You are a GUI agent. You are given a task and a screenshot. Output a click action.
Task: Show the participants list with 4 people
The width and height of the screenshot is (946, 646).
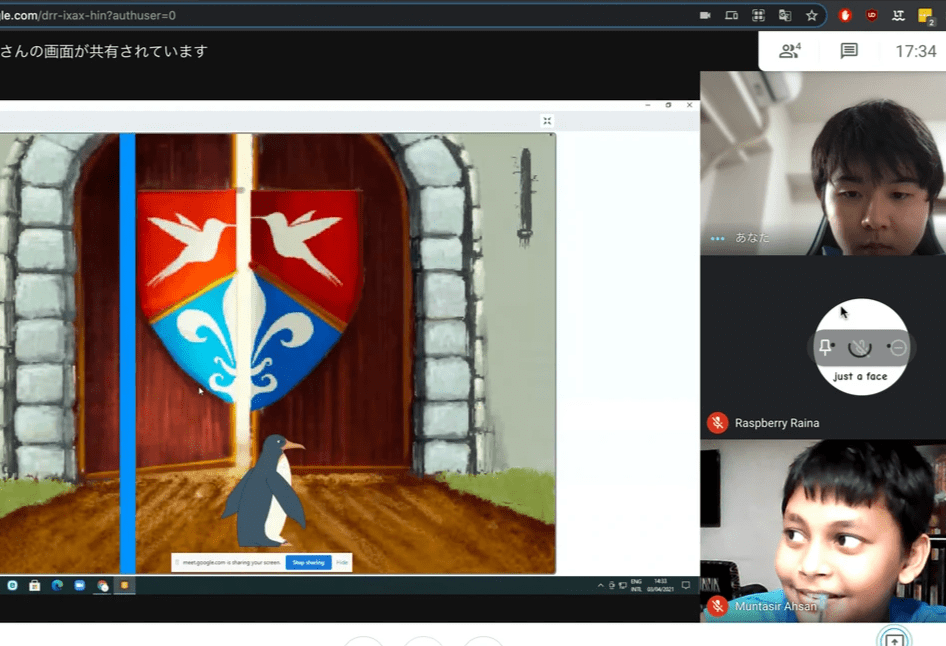pyautogui.click(x=790, y=51)
